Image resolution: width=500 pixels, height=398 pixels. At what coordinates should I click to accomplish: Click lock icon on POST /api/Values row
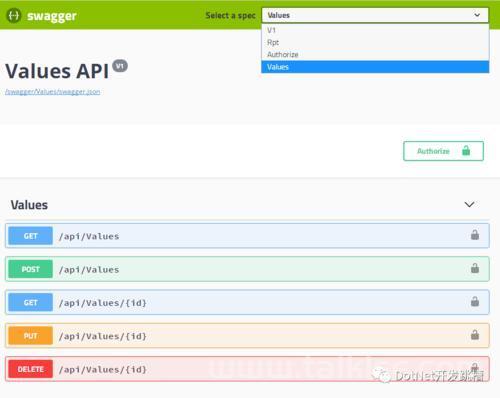475,268
